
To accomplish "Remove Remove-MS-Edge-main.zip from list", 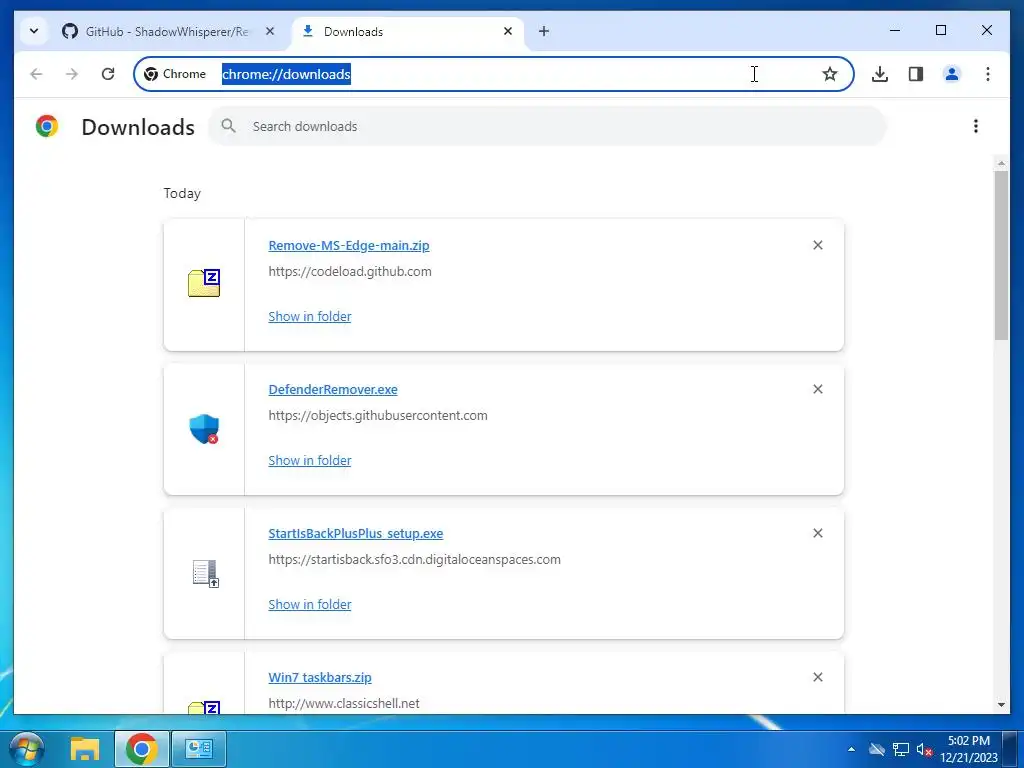I will coord(817,245).
